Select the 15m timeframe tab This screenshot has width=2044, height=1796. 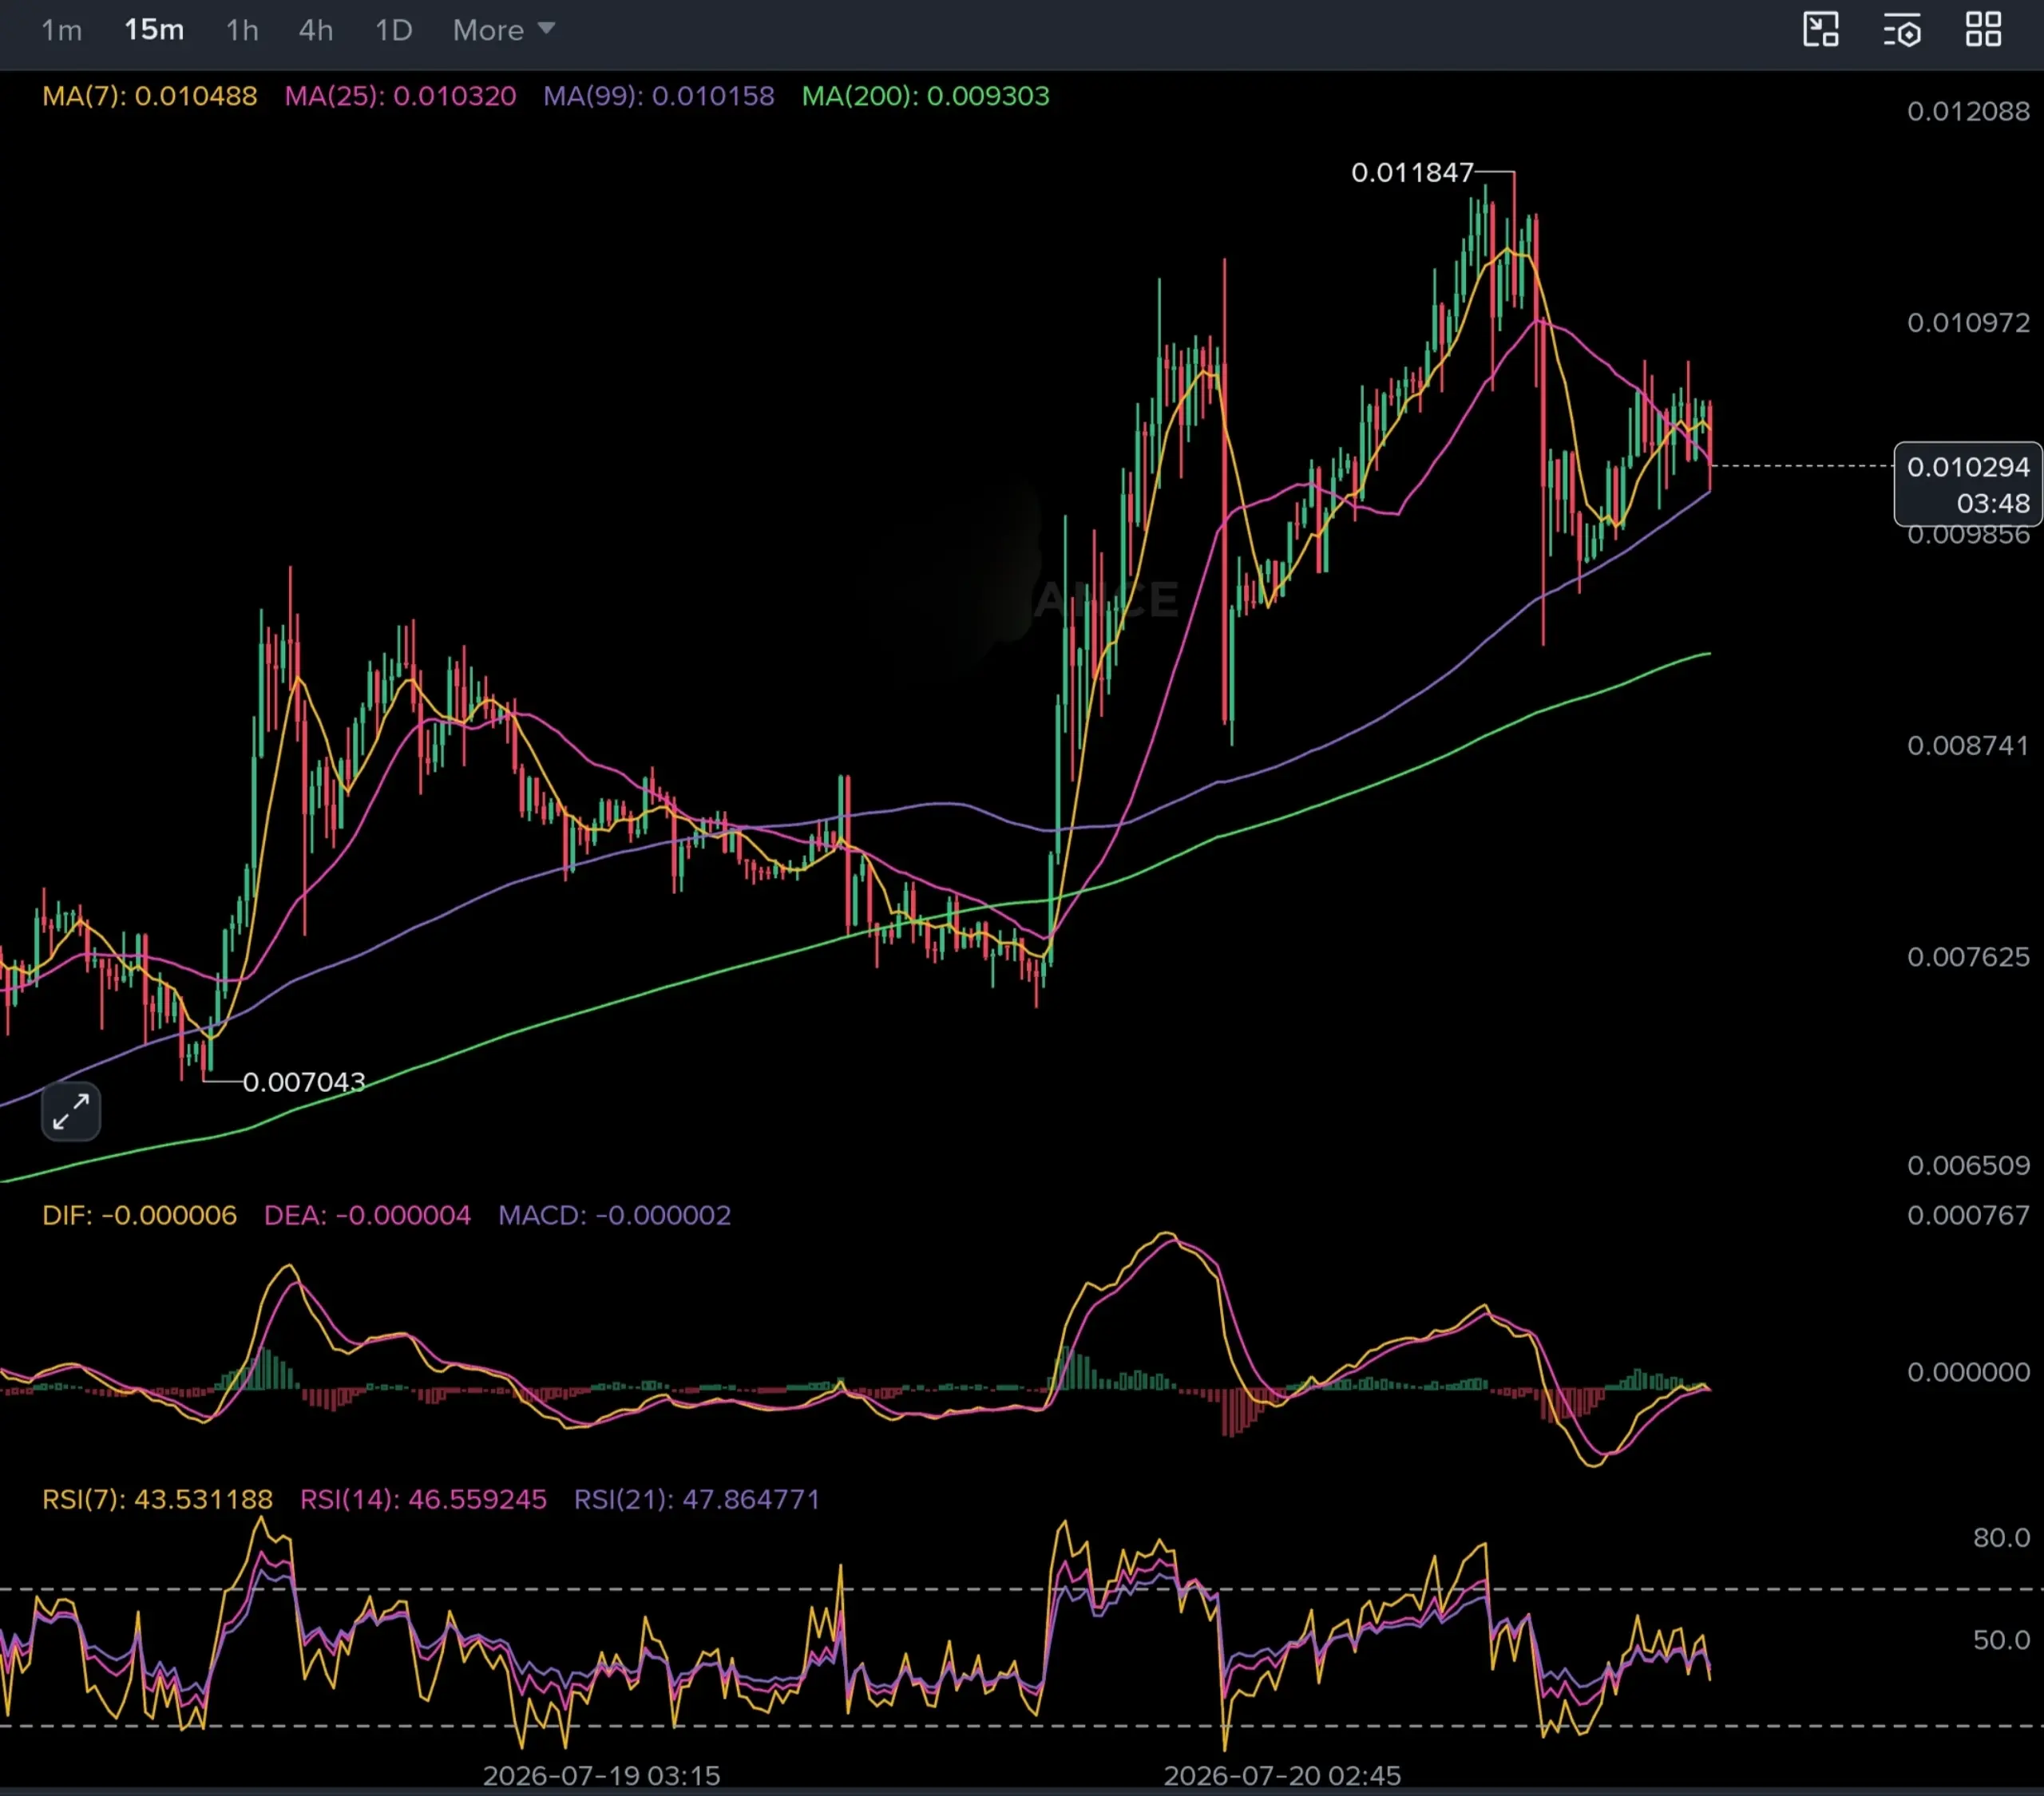pyautogui.click(x=154, y=30)
